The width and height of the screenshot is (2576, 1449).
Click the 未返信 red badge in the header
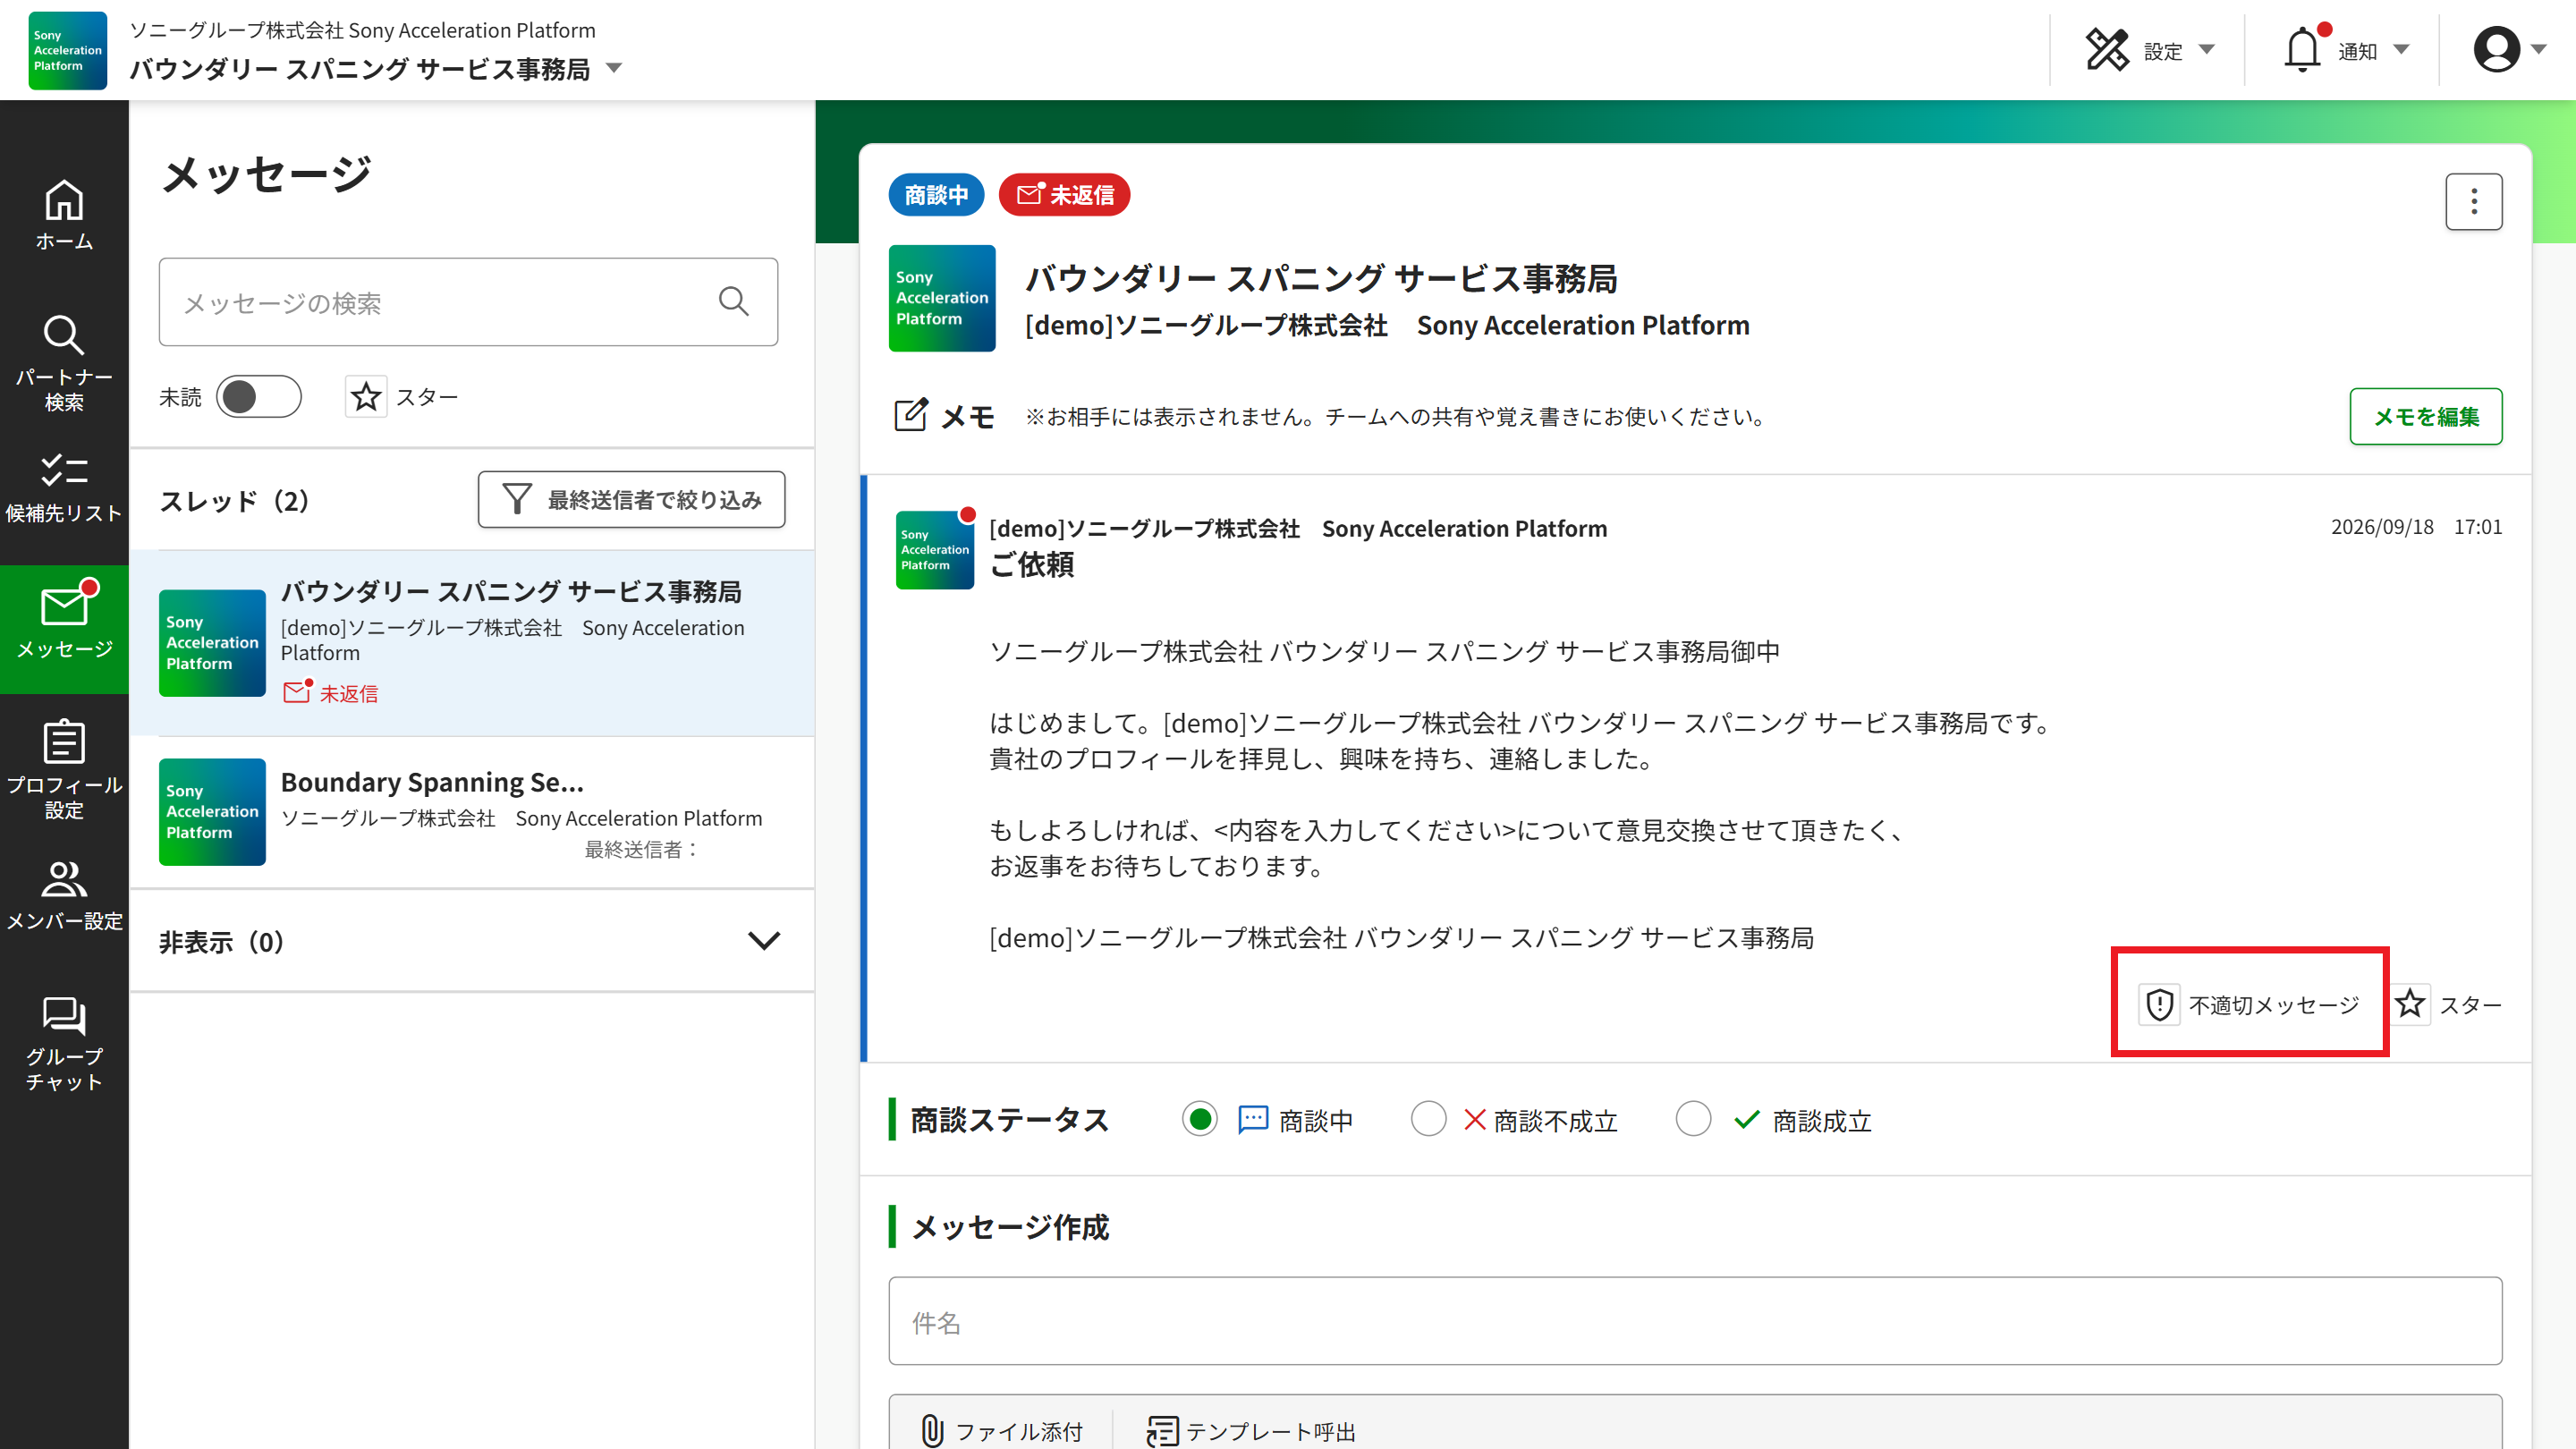1064,194
